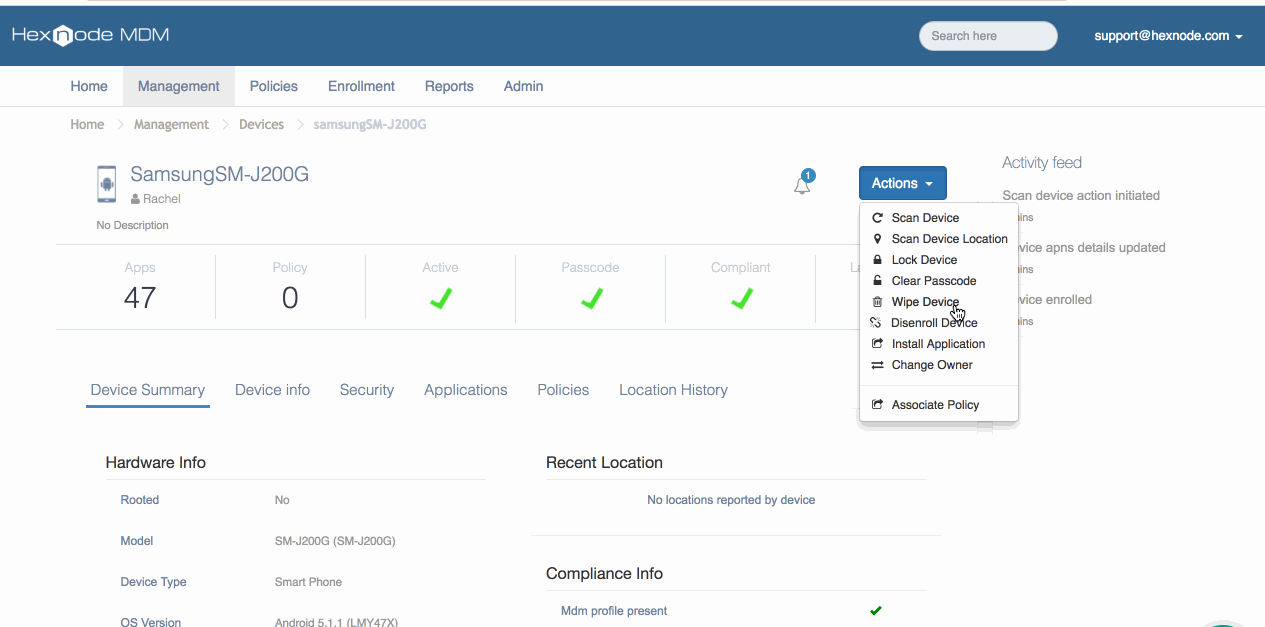Click the Hardware Info heading
This screenshot has width=1265, height=627.
coord(156,463)
